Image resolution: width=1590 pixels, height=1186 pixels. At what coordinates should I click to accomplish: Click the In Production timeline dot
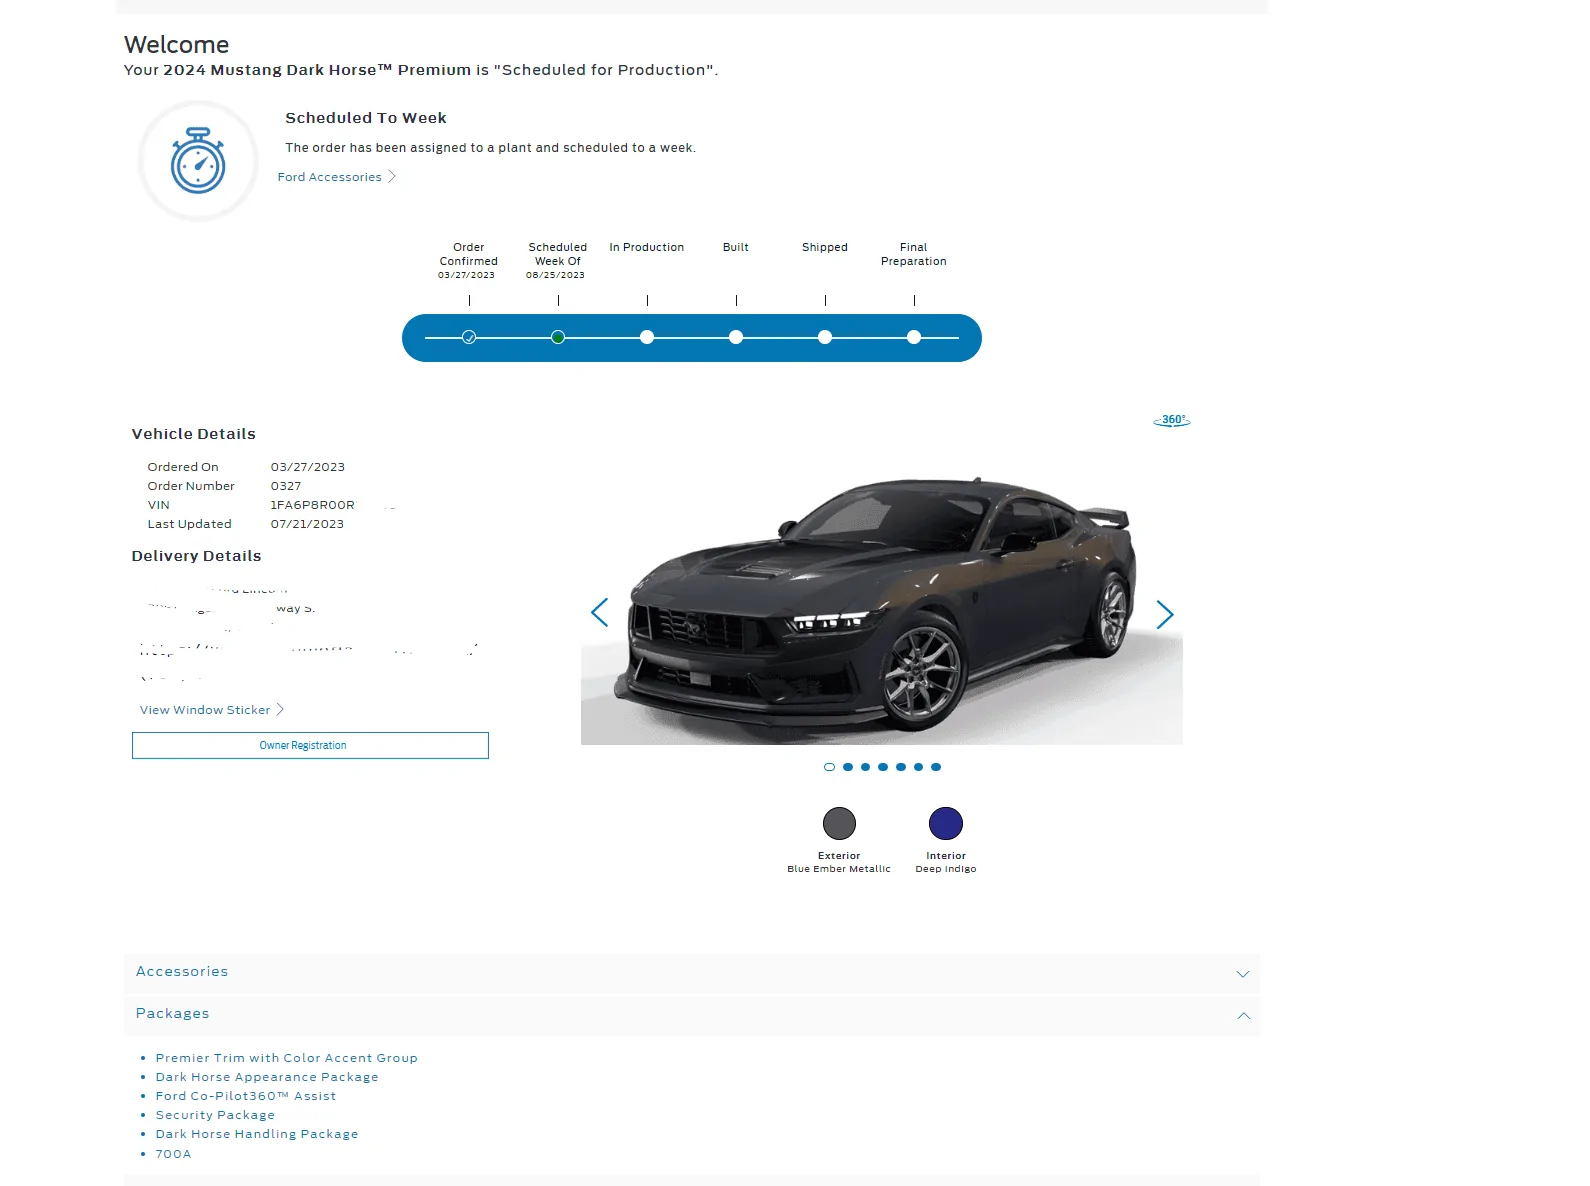click(647, 337)
